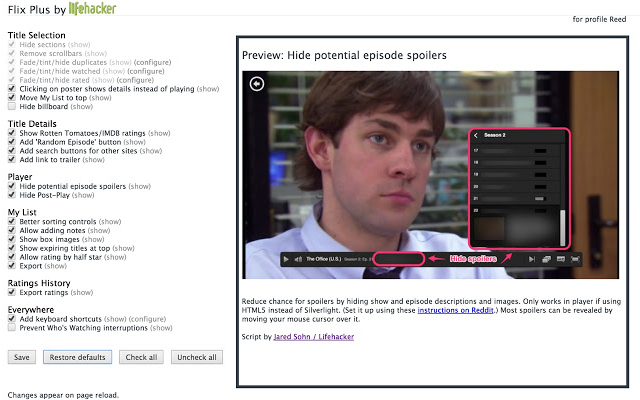Viewport: 640px width, 400px height.
Task: Uncheck 'Add link to trailer'
Action: point(11,160)
